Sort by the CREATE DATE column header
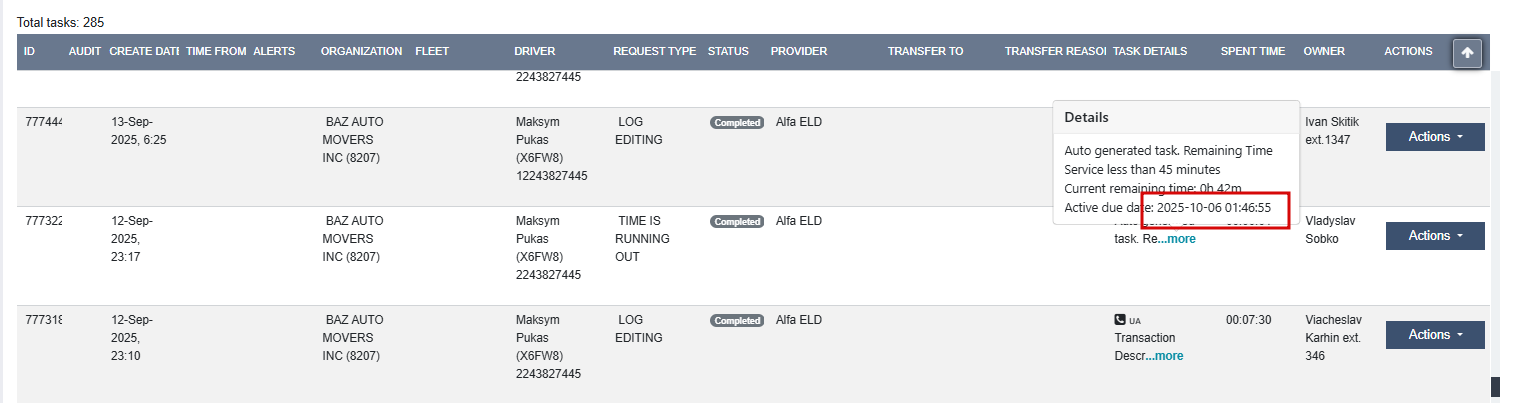The image size is (1522, 403). (x=144, y=51)
